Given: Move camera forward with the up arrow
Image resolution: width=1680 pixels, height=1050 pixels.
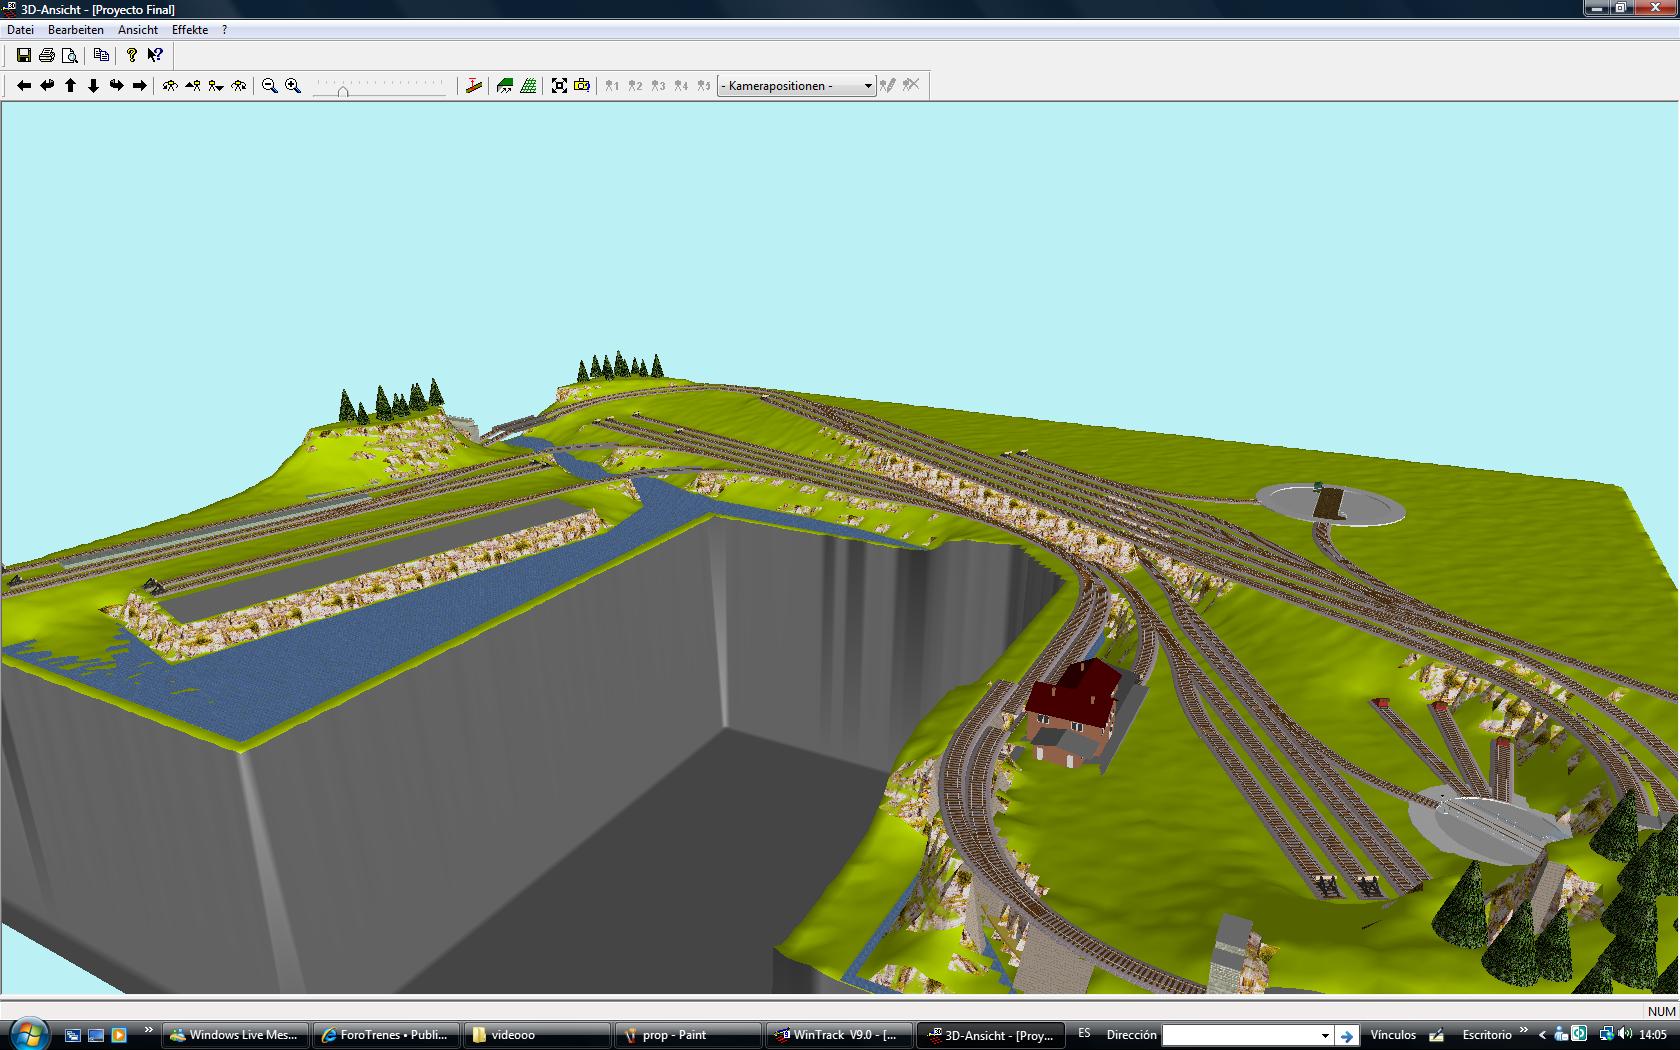Looking at the screenshot, I should pos(70,86).
